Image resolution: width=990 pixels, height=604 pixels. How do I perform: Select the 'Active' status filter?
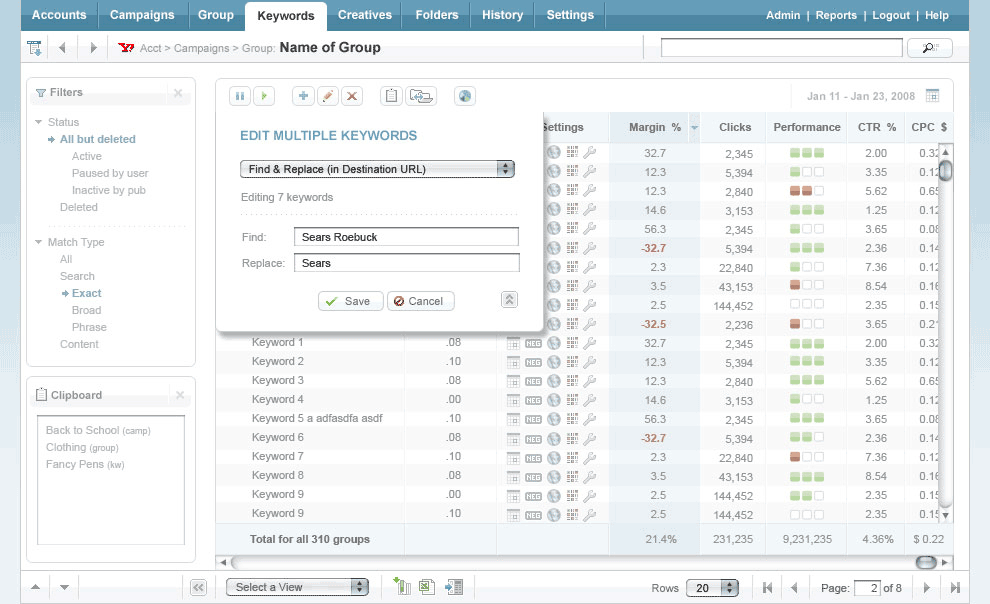87,156
